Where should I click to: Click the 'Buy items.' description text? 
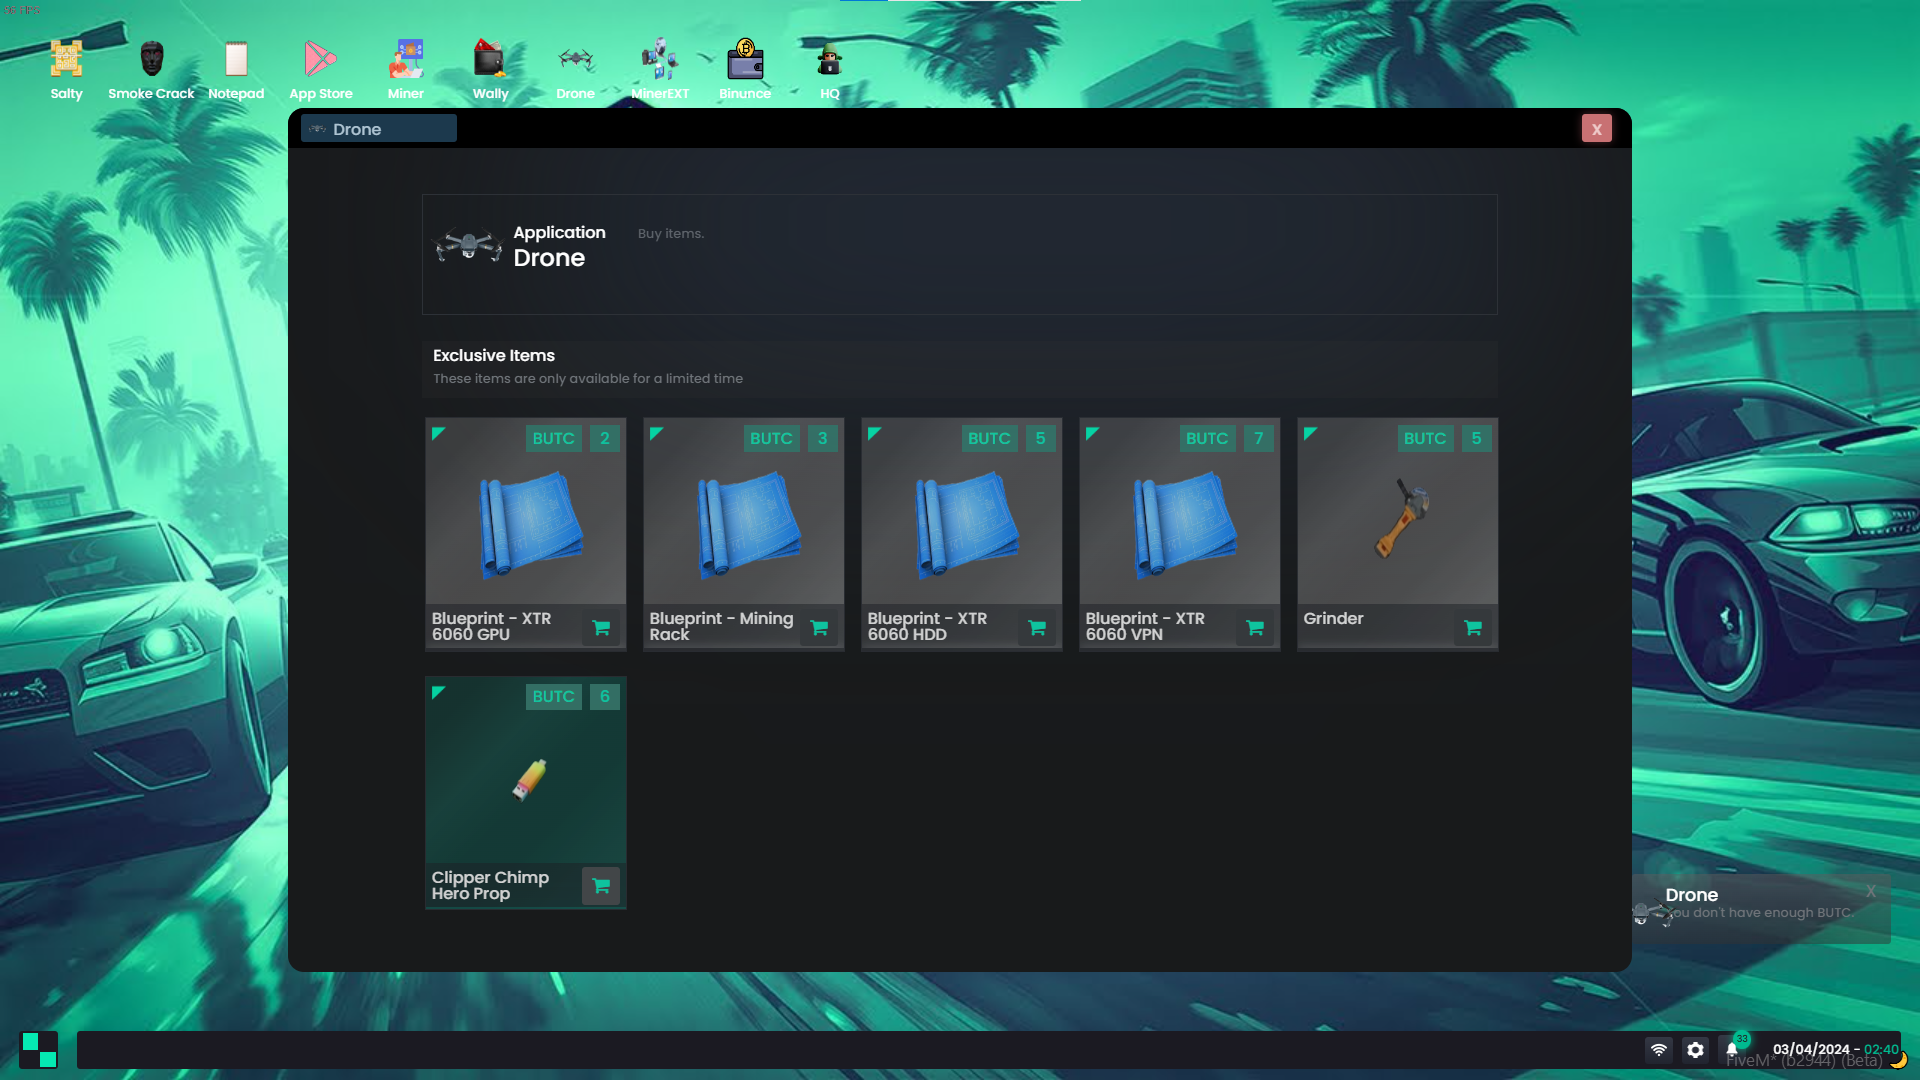[x=671, y=233]
